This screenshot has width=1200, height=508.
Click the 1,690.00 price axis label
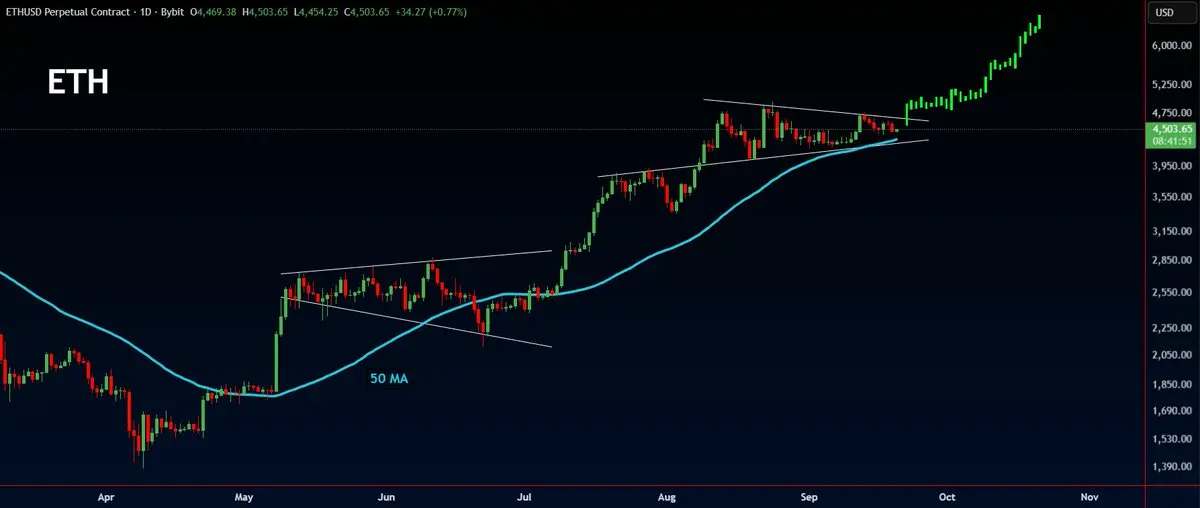tap(1172, 411)
